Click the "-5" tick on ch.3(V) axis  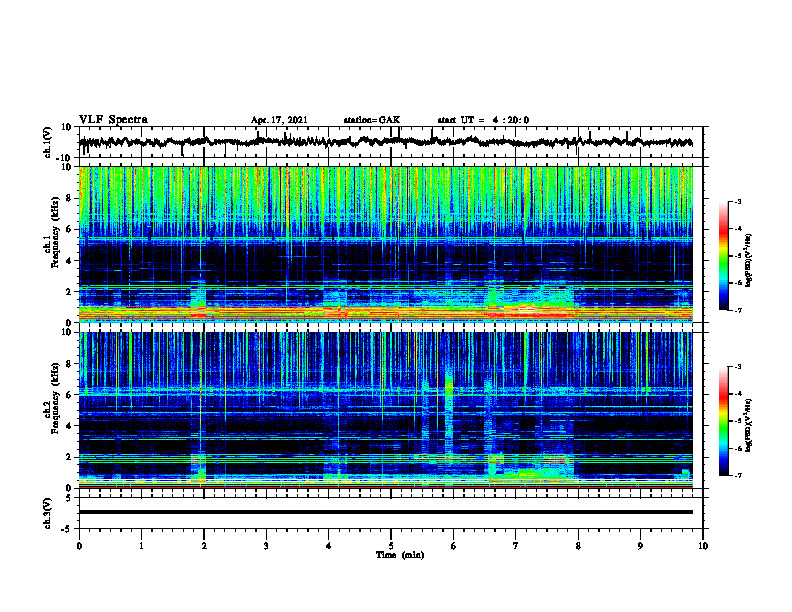click(67, 529)
